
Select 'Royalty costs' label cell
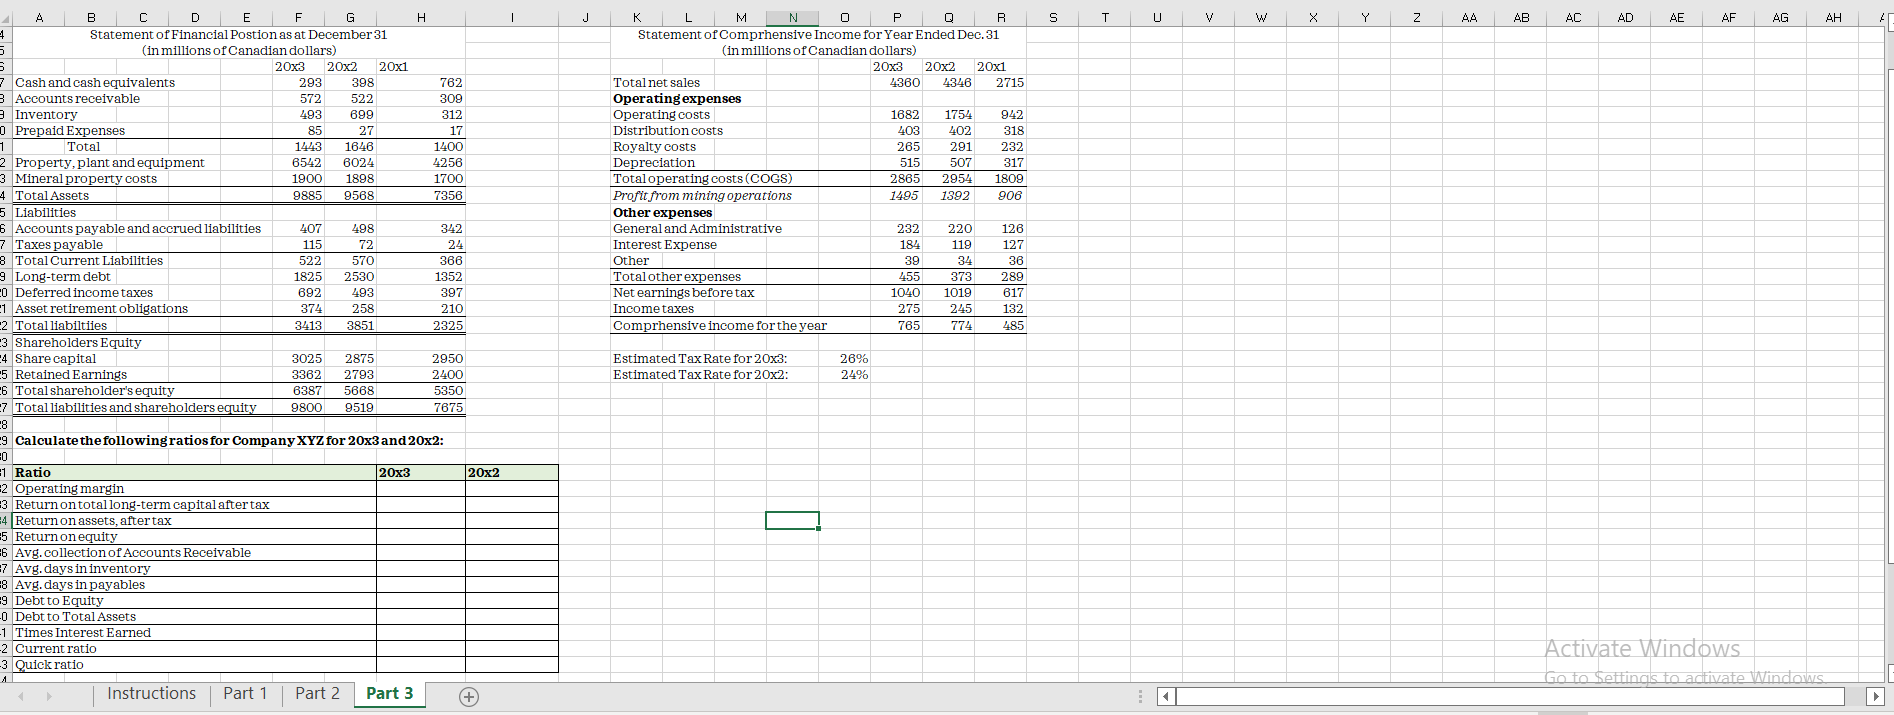tap(654, 147)
